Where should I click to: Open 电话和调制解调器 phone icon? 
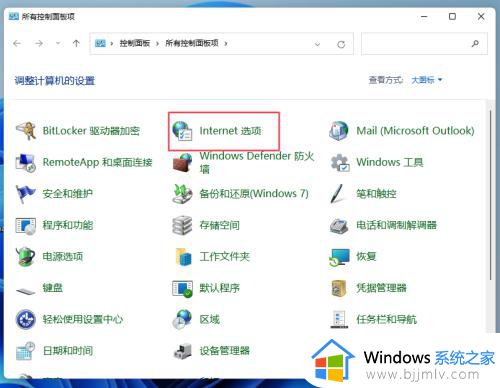[339, 225]
